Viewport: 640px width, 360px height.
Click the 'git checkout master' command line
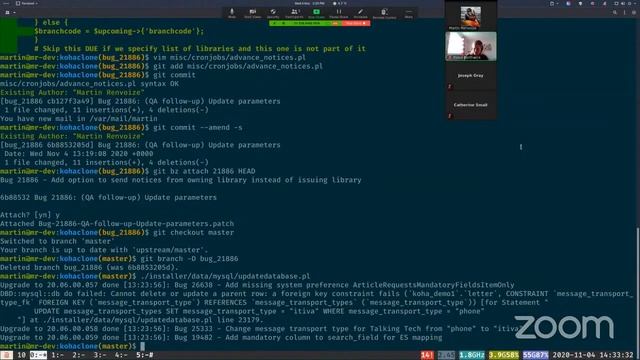[x=193, y=232]
